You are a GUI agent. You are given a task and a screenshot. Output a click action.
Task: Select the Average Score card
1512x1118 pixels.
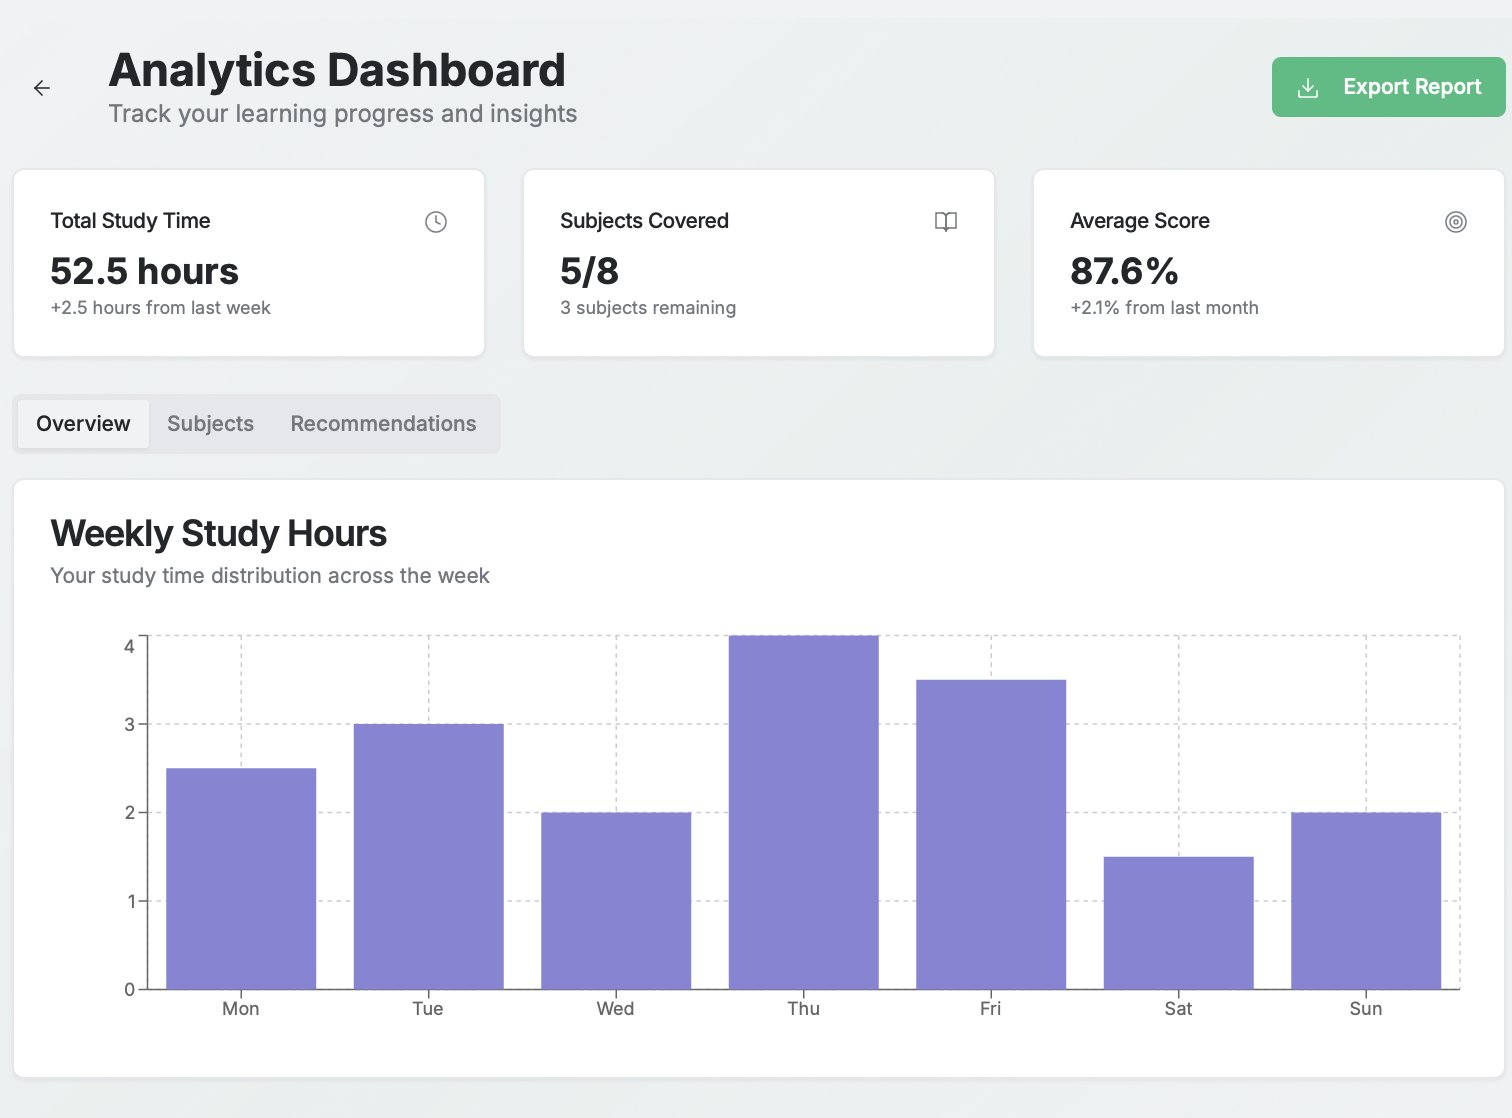pos(1268,263)
